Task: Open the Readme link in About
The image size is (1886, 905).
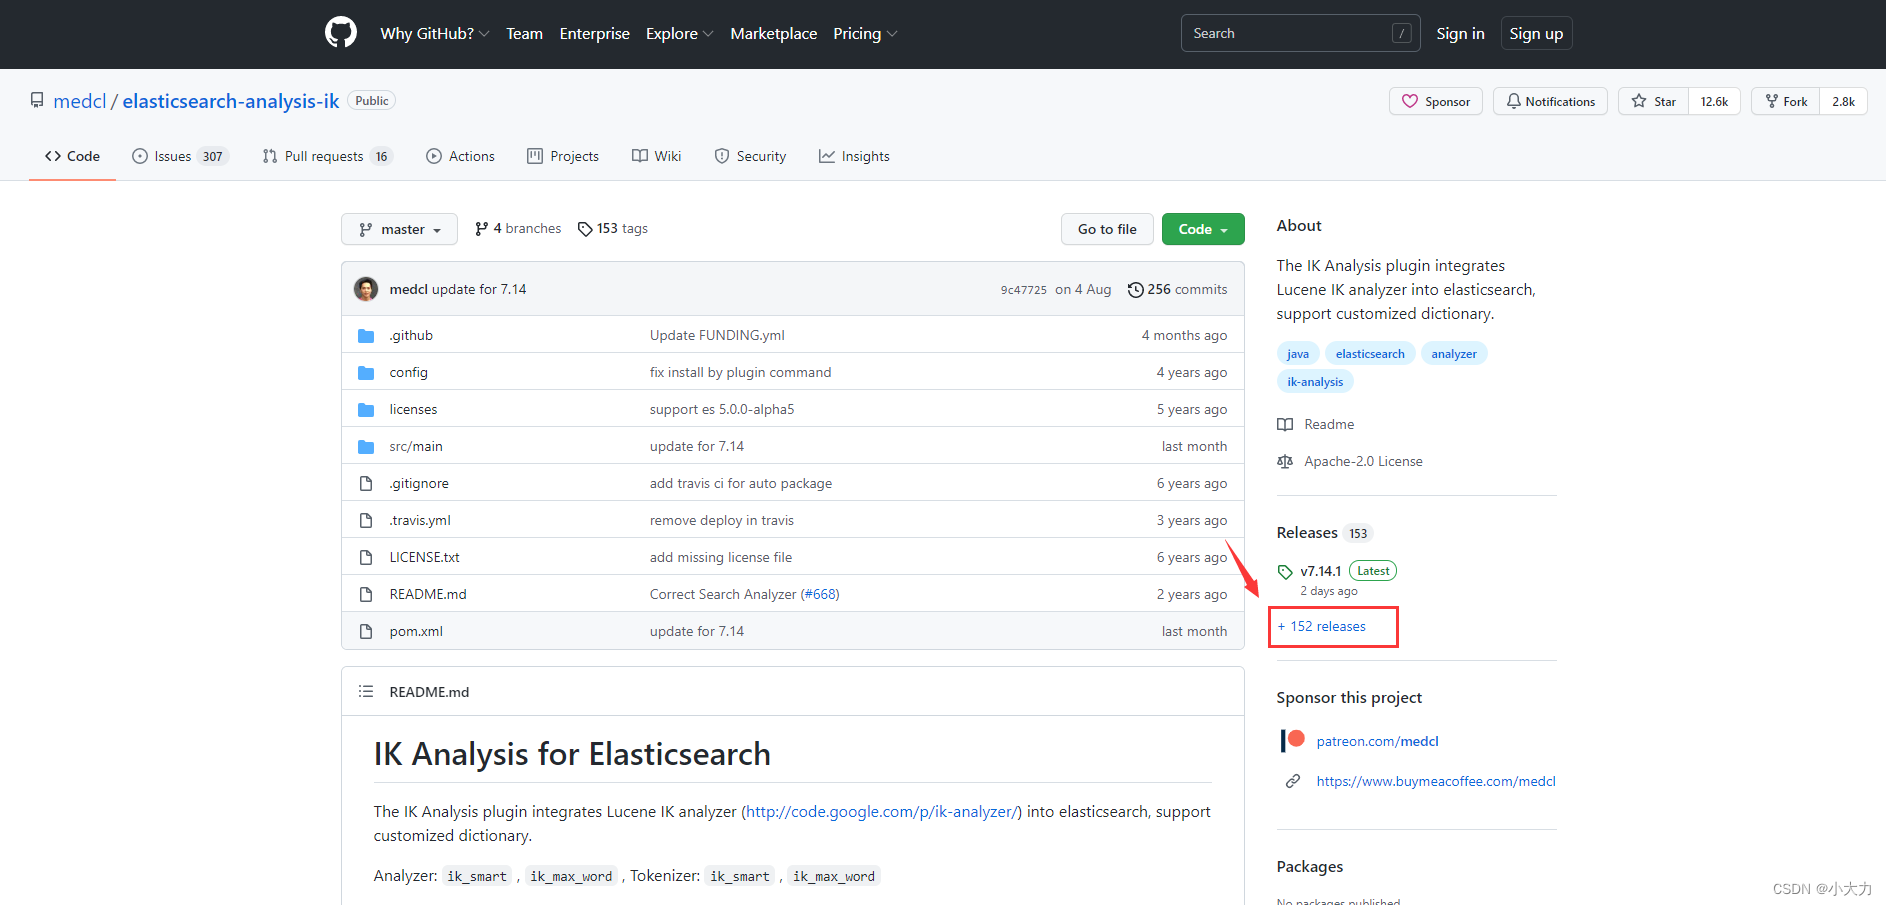Action: pyautogui.click(x=1316, y=424)
